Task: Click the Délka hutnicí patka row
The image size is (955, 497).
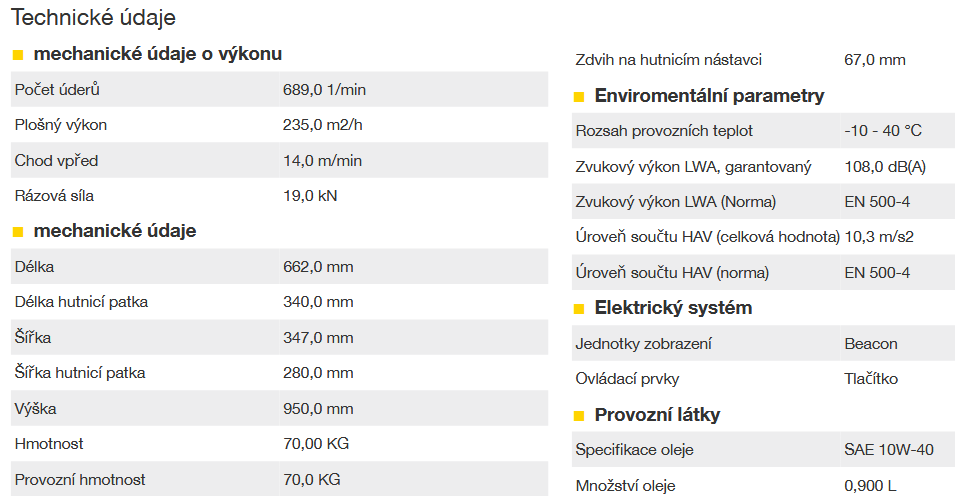Action: point(280,302)
